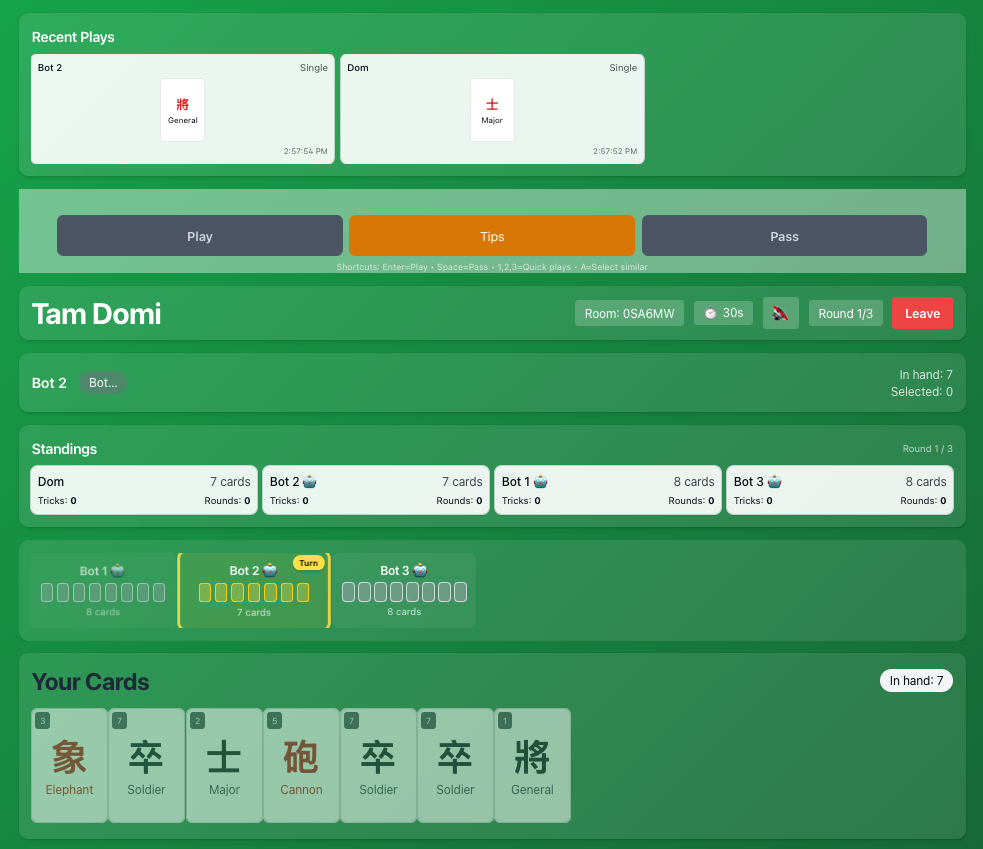Pass the current turn
The width and height of the screenshot is (983, 849).
pos(784,236)
